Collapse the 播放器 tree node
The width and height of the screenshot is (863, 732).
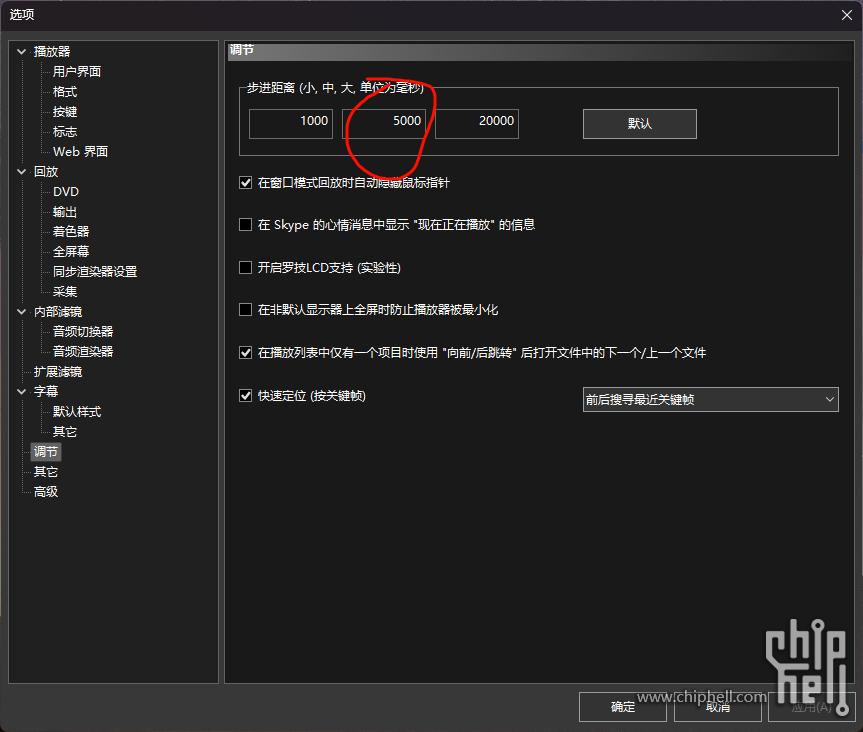click(x=21, y=52)
